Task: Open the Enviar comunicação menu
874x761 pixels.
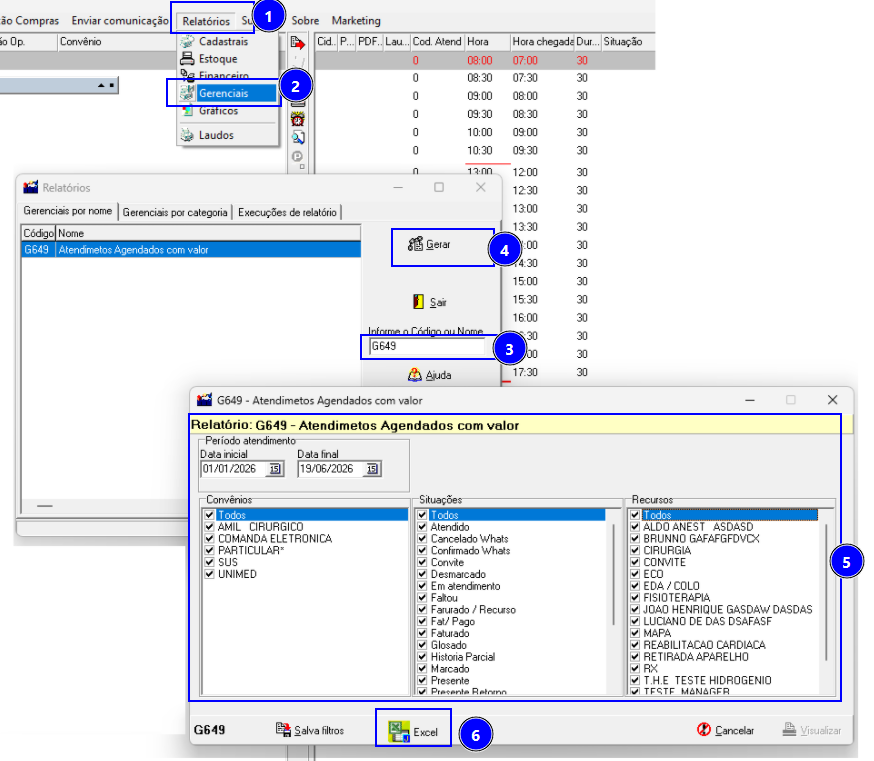Action: pyautogui.click(x=120, y=21)
